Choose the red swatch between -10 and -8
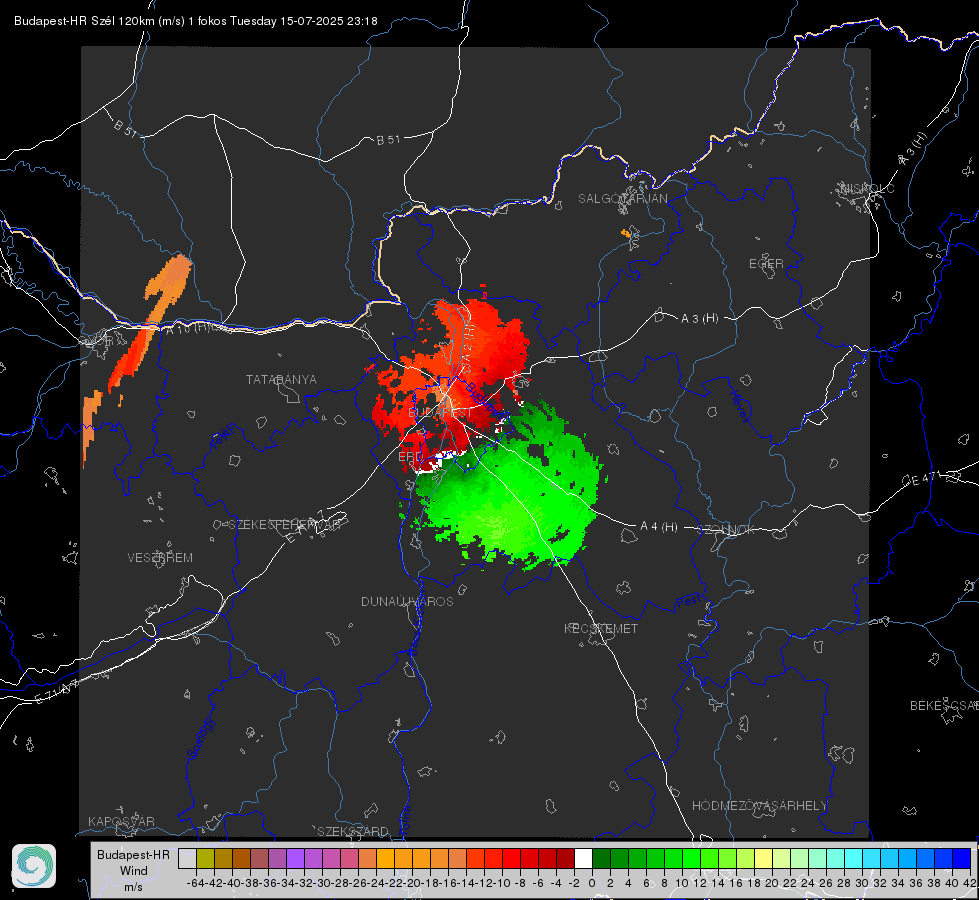Image resolution: width=979 pixels, height=900 pixels. 511,858
